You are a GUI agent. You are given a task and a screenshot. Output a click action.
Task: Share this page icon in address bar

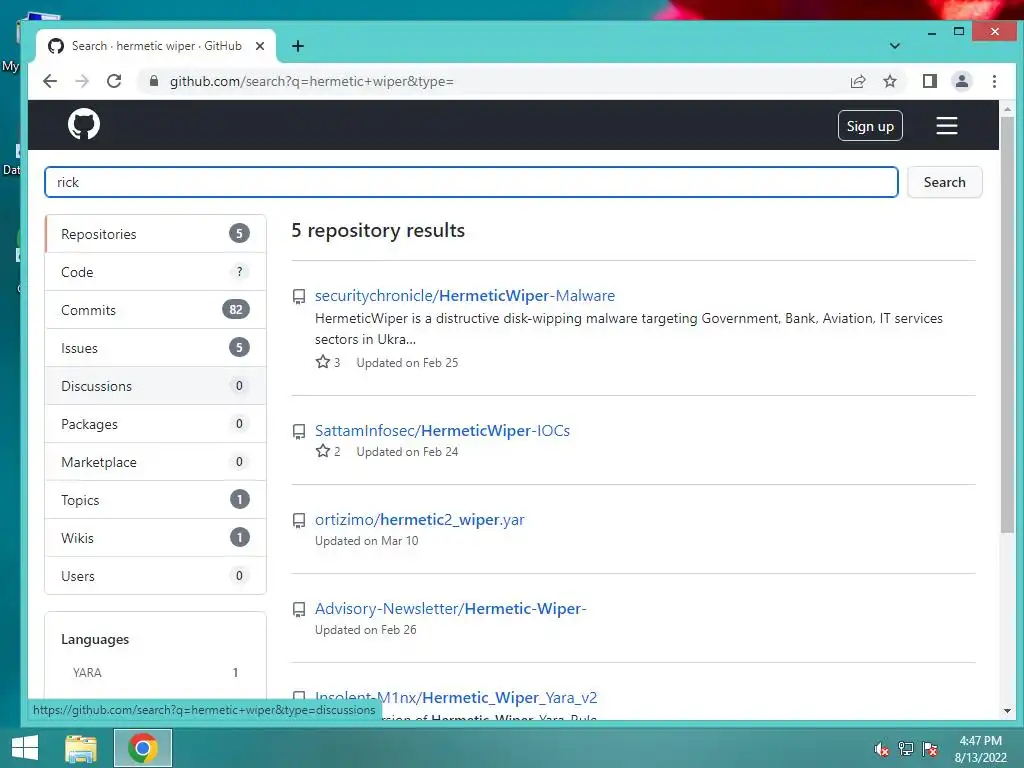tap(857, 81)
